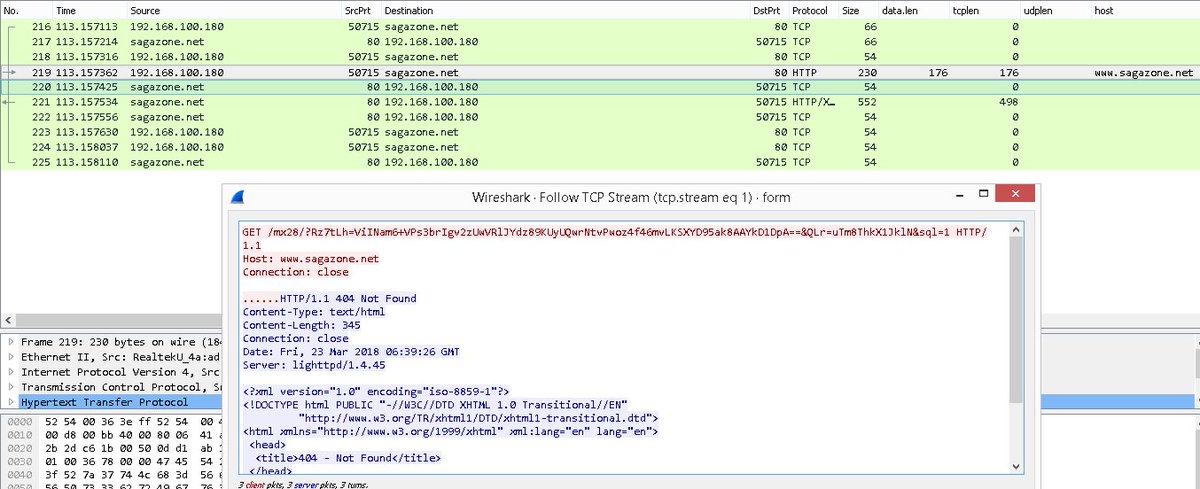The height and width of the screenshot is (489, 1200).
Task: Click the Protocol column header
Action: 814,9
